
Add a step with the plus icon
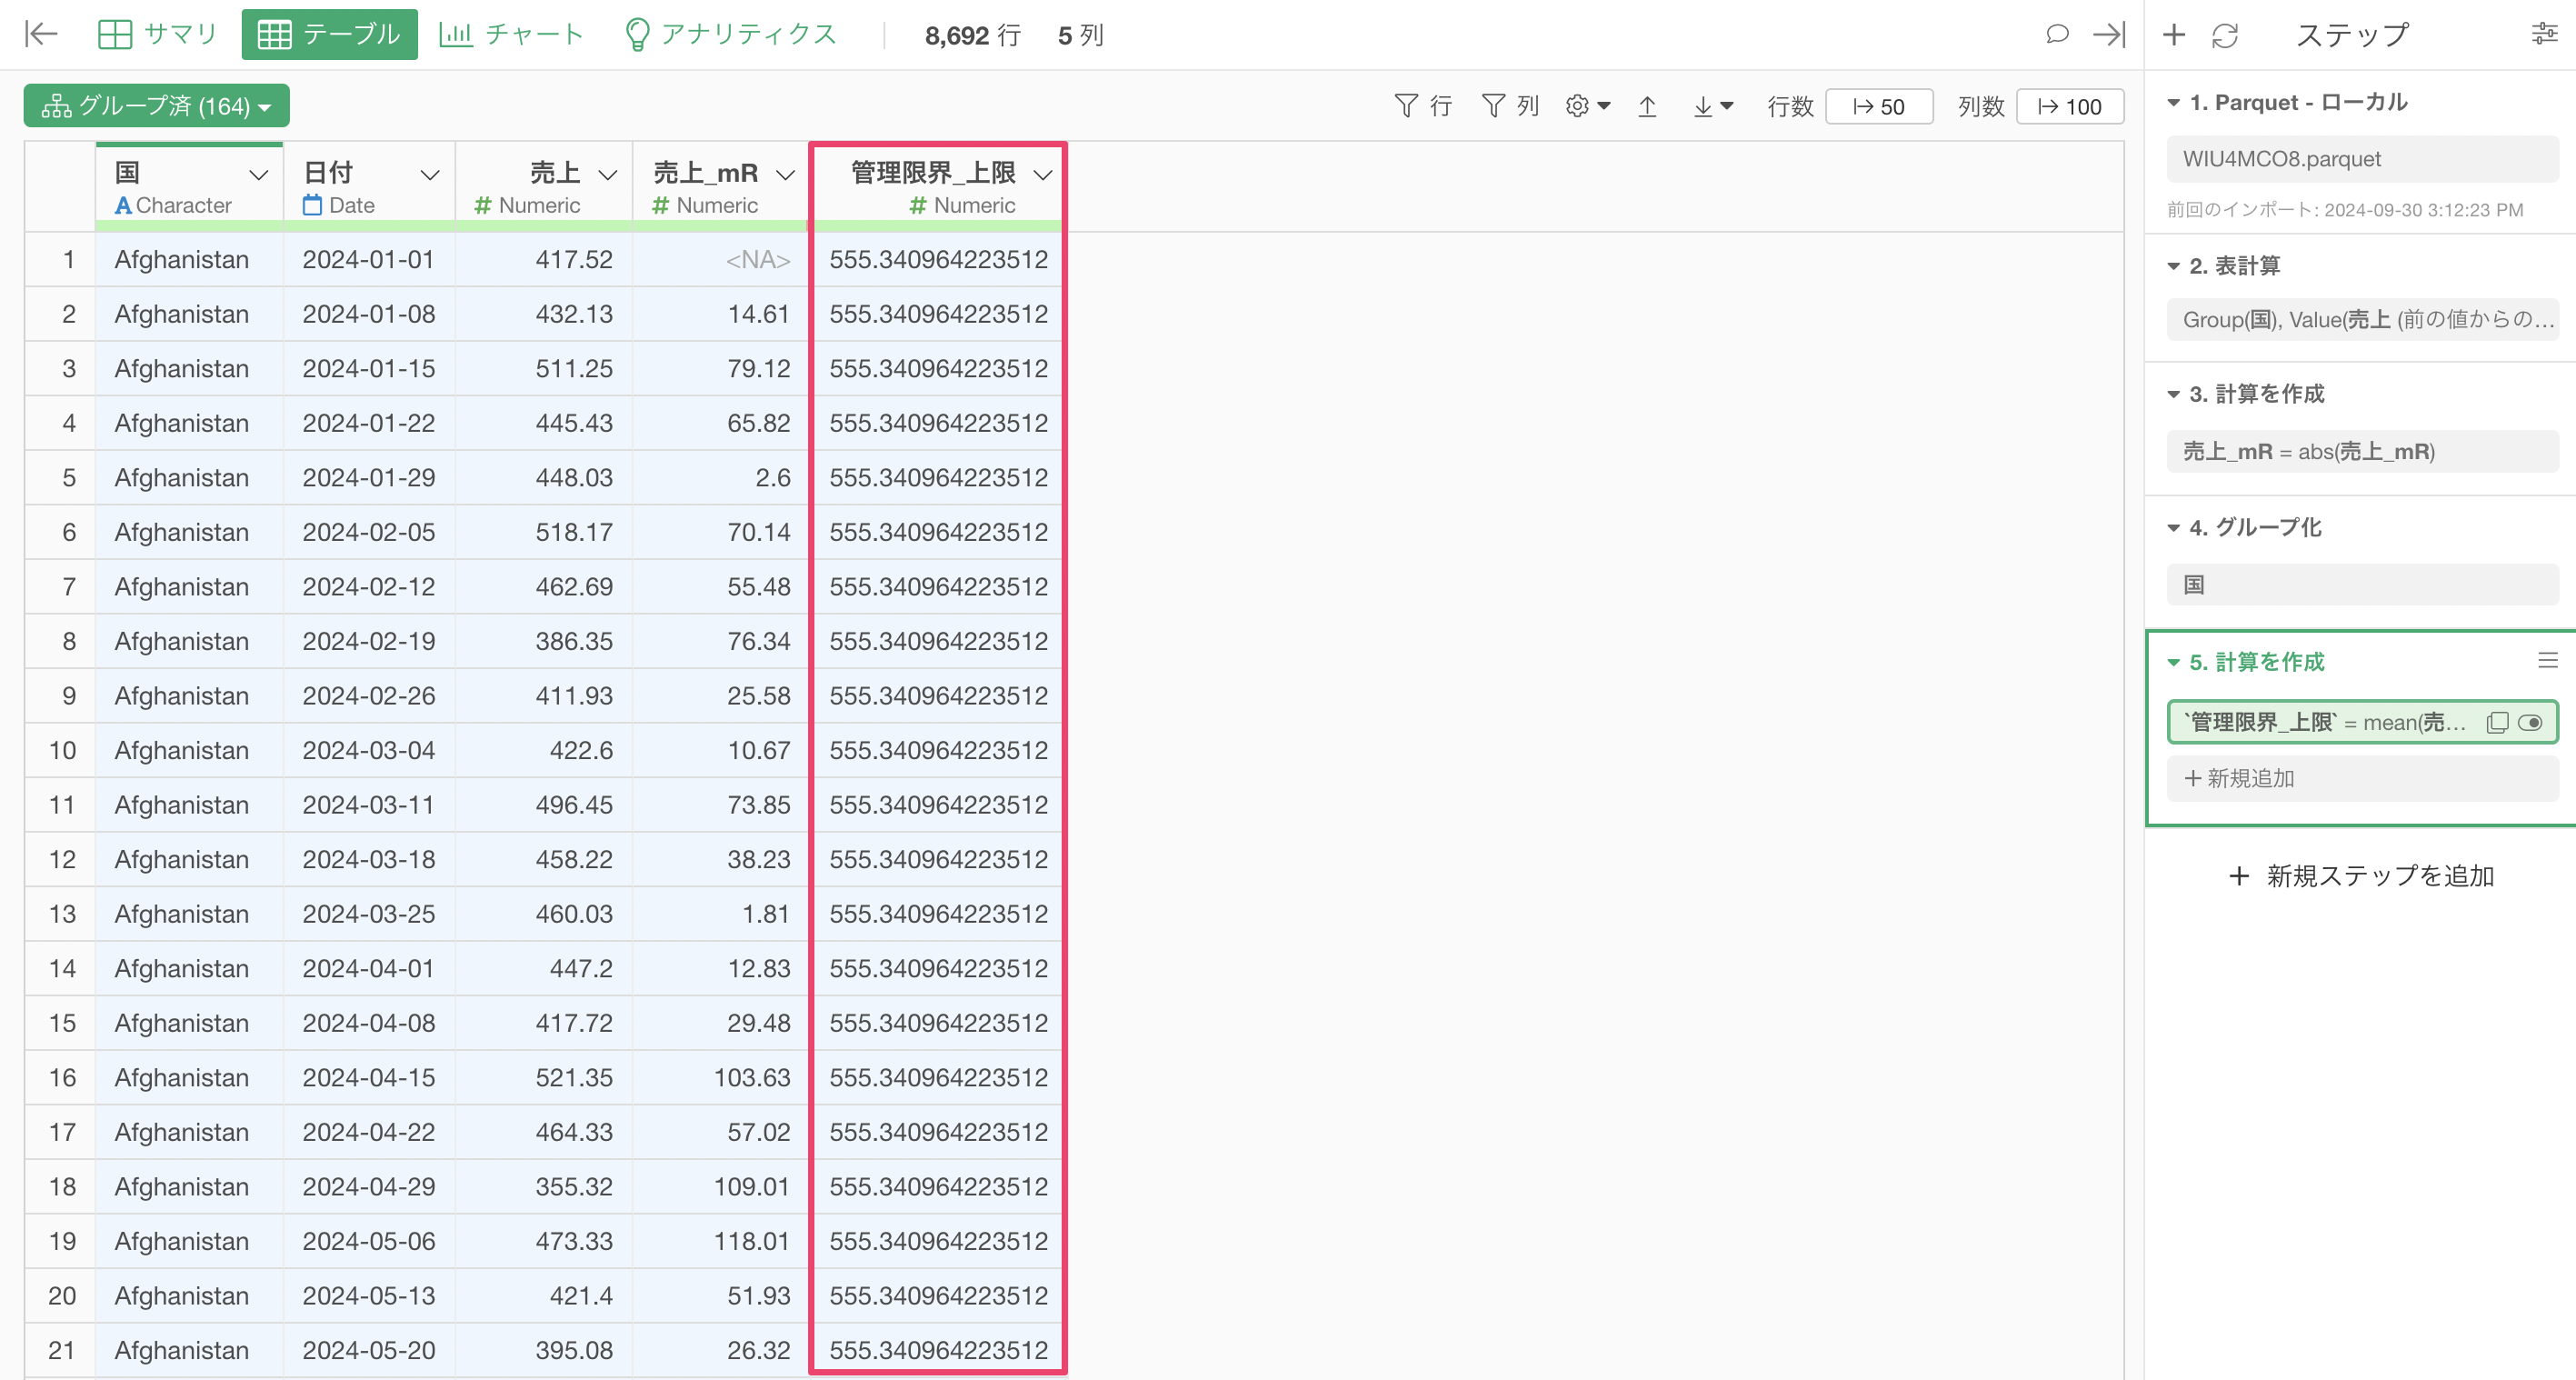(2173, 35)
